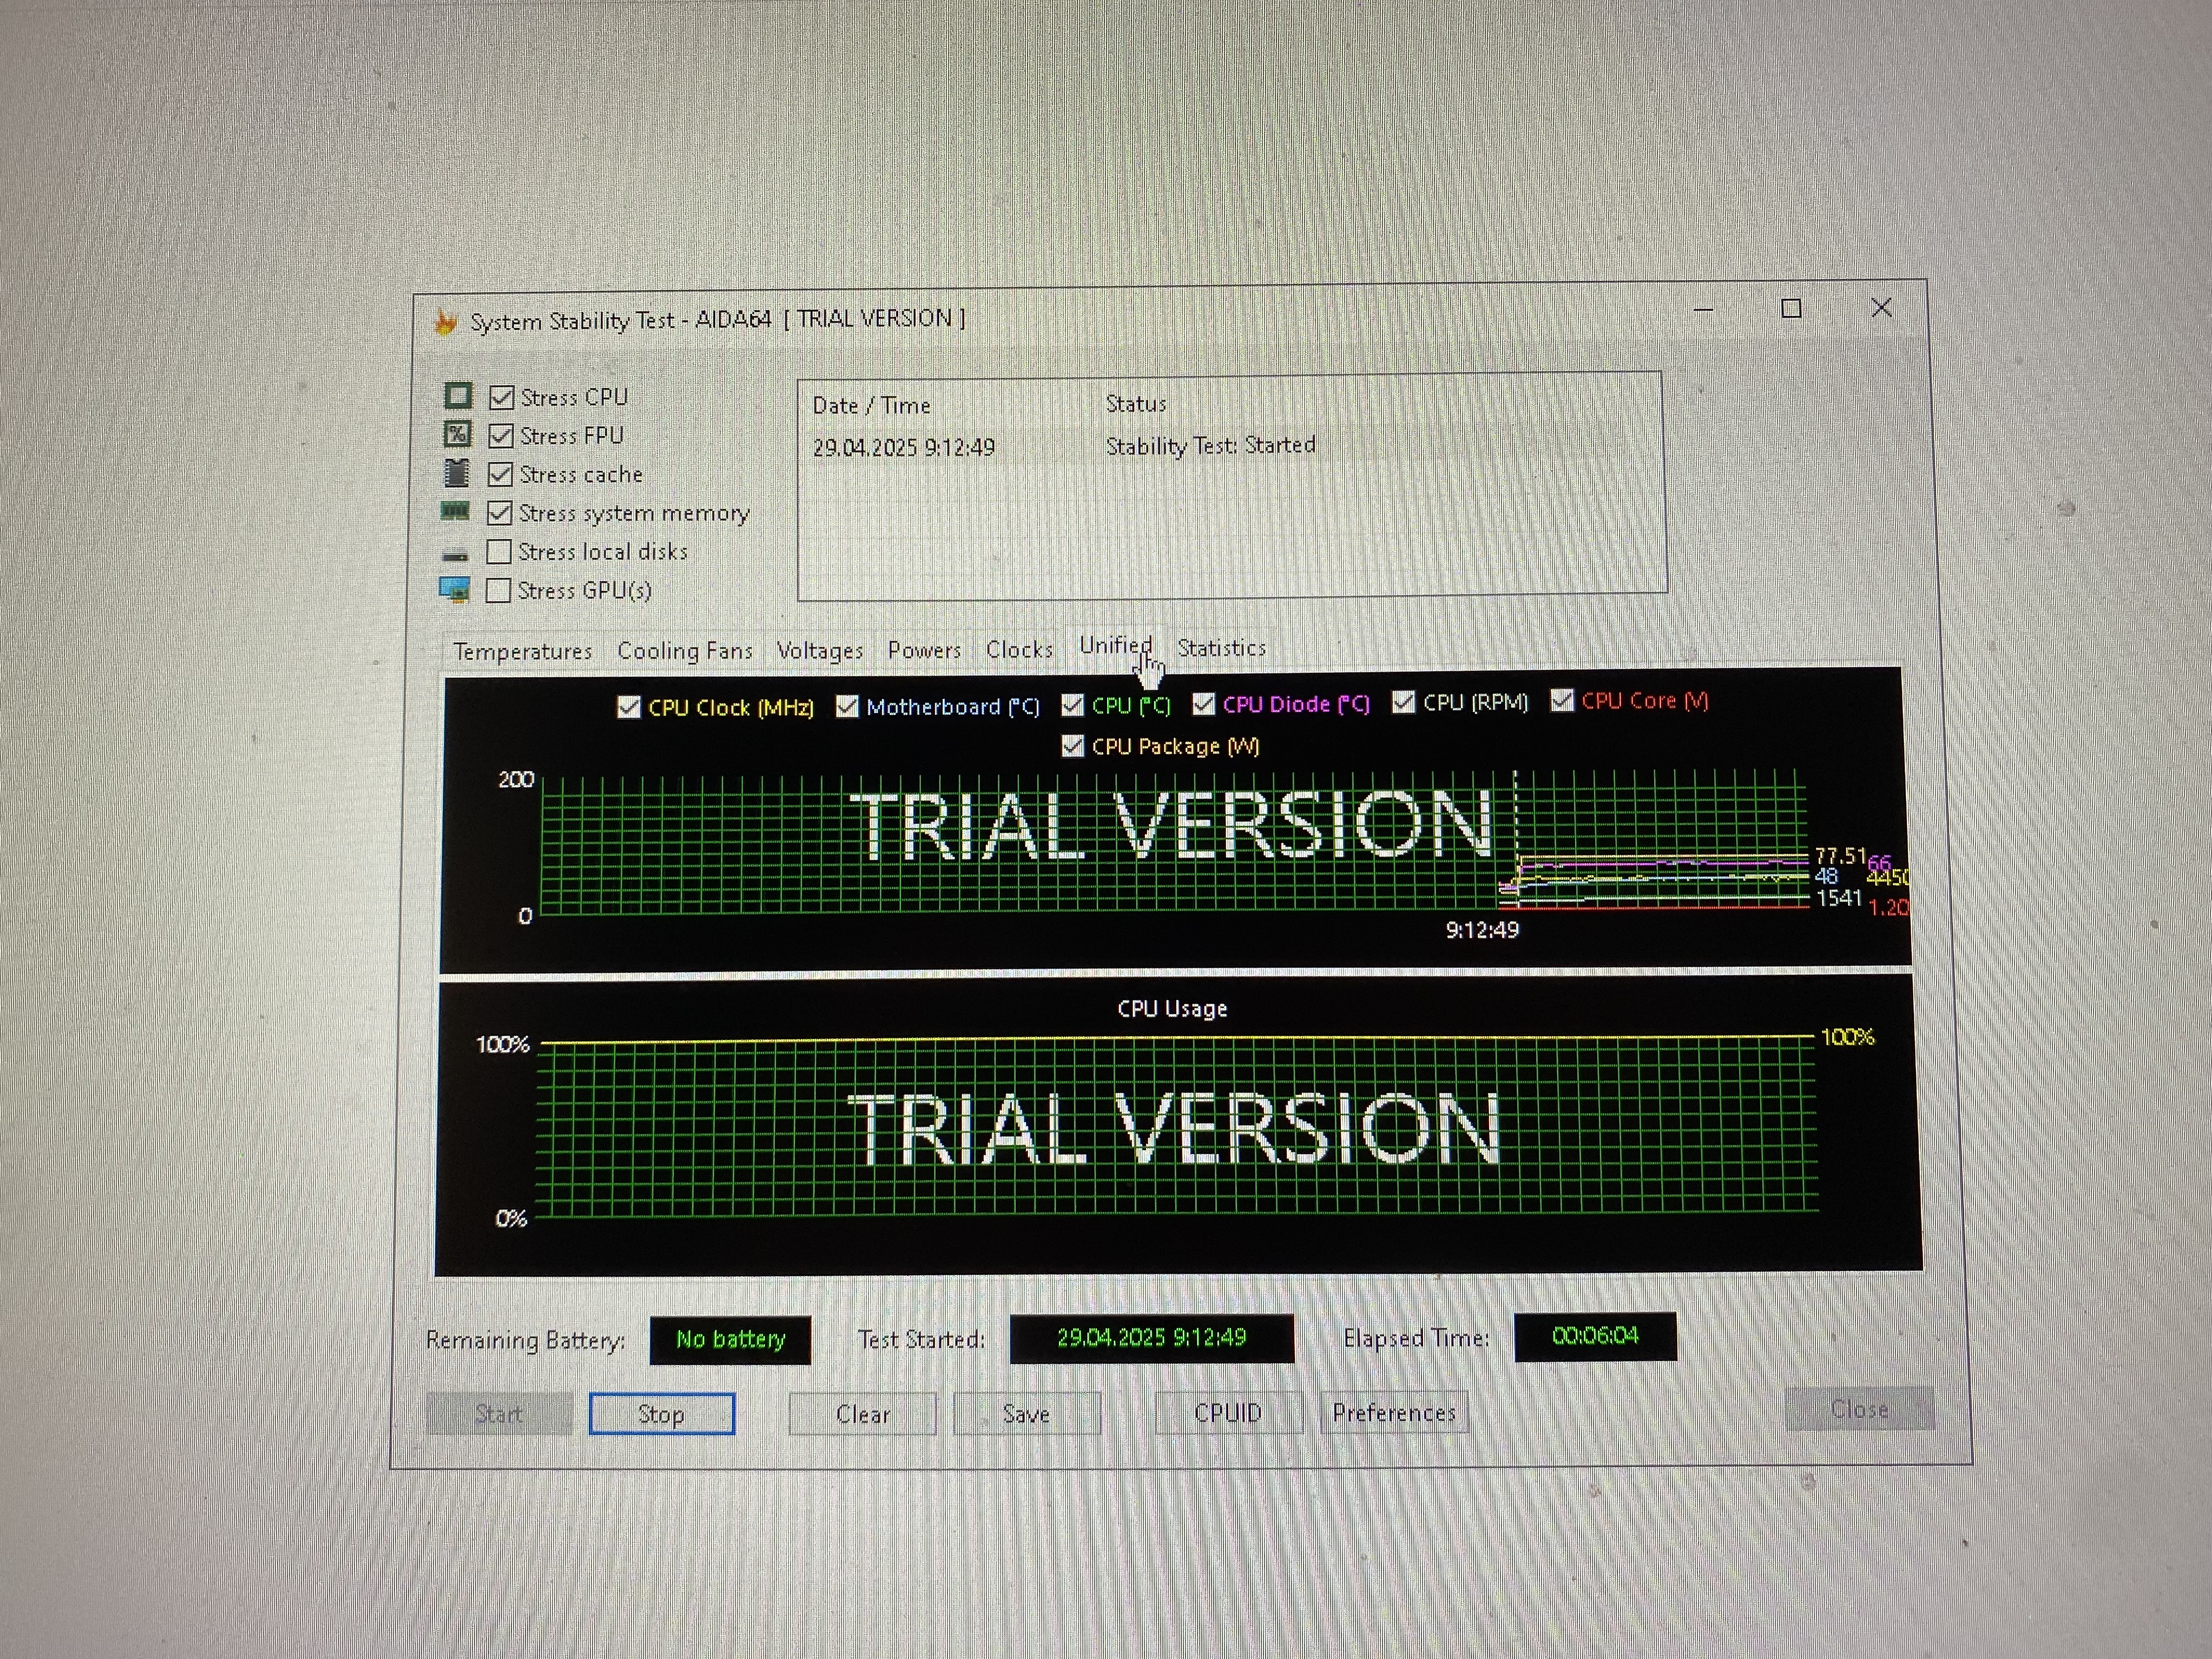Close the System Stability Test window
The width and height of the screenshot is (2212, 1659).
pyautogui.click(x=1881, y=308)
